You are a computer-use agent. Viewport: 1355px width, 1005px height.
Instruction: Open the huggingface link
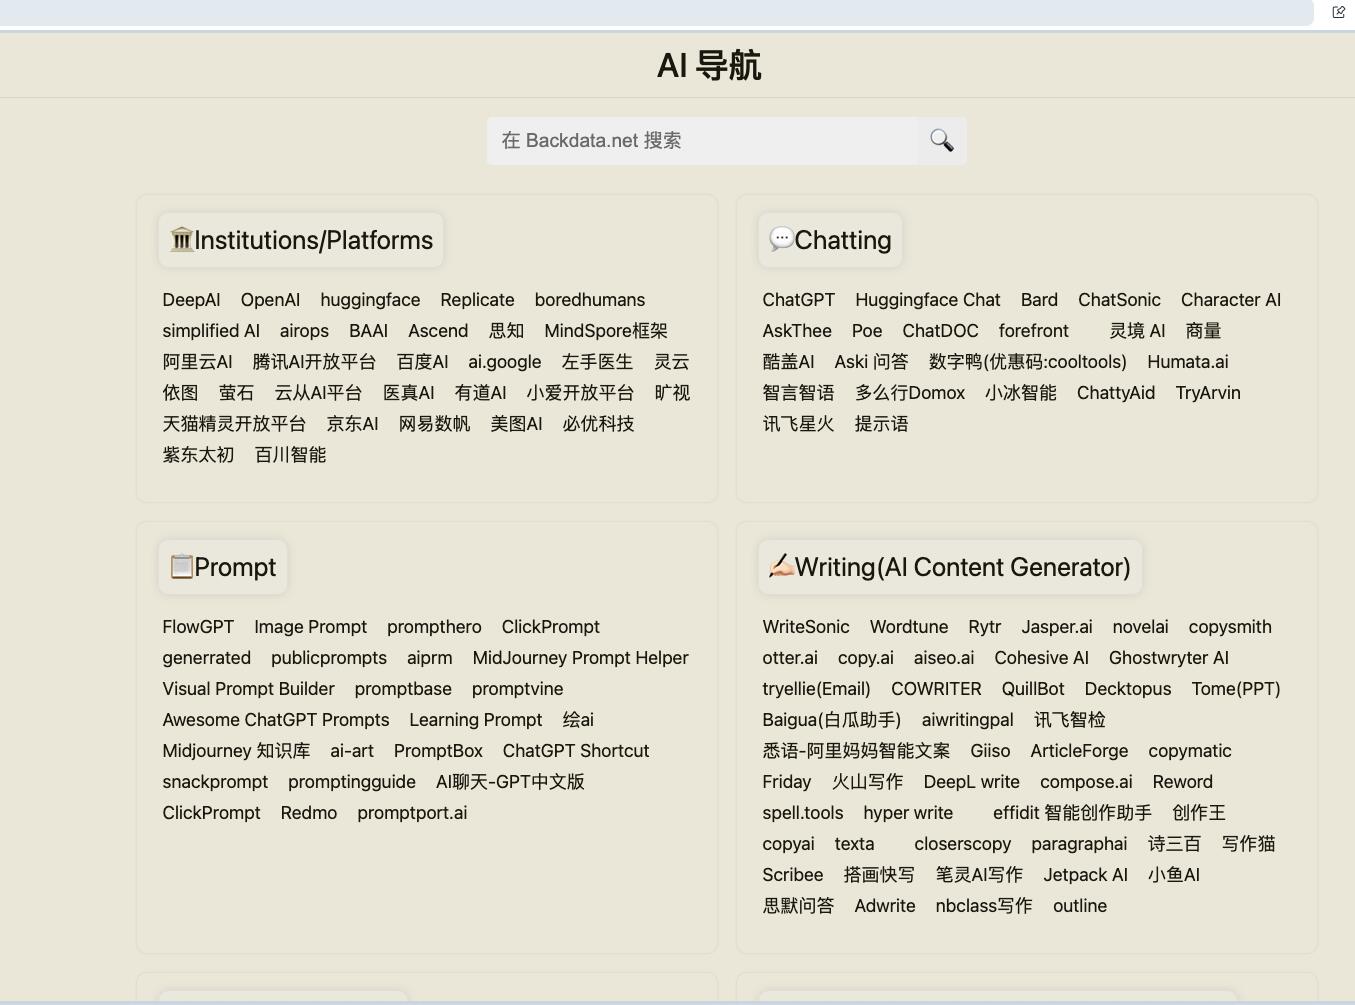tap(370, 300)
